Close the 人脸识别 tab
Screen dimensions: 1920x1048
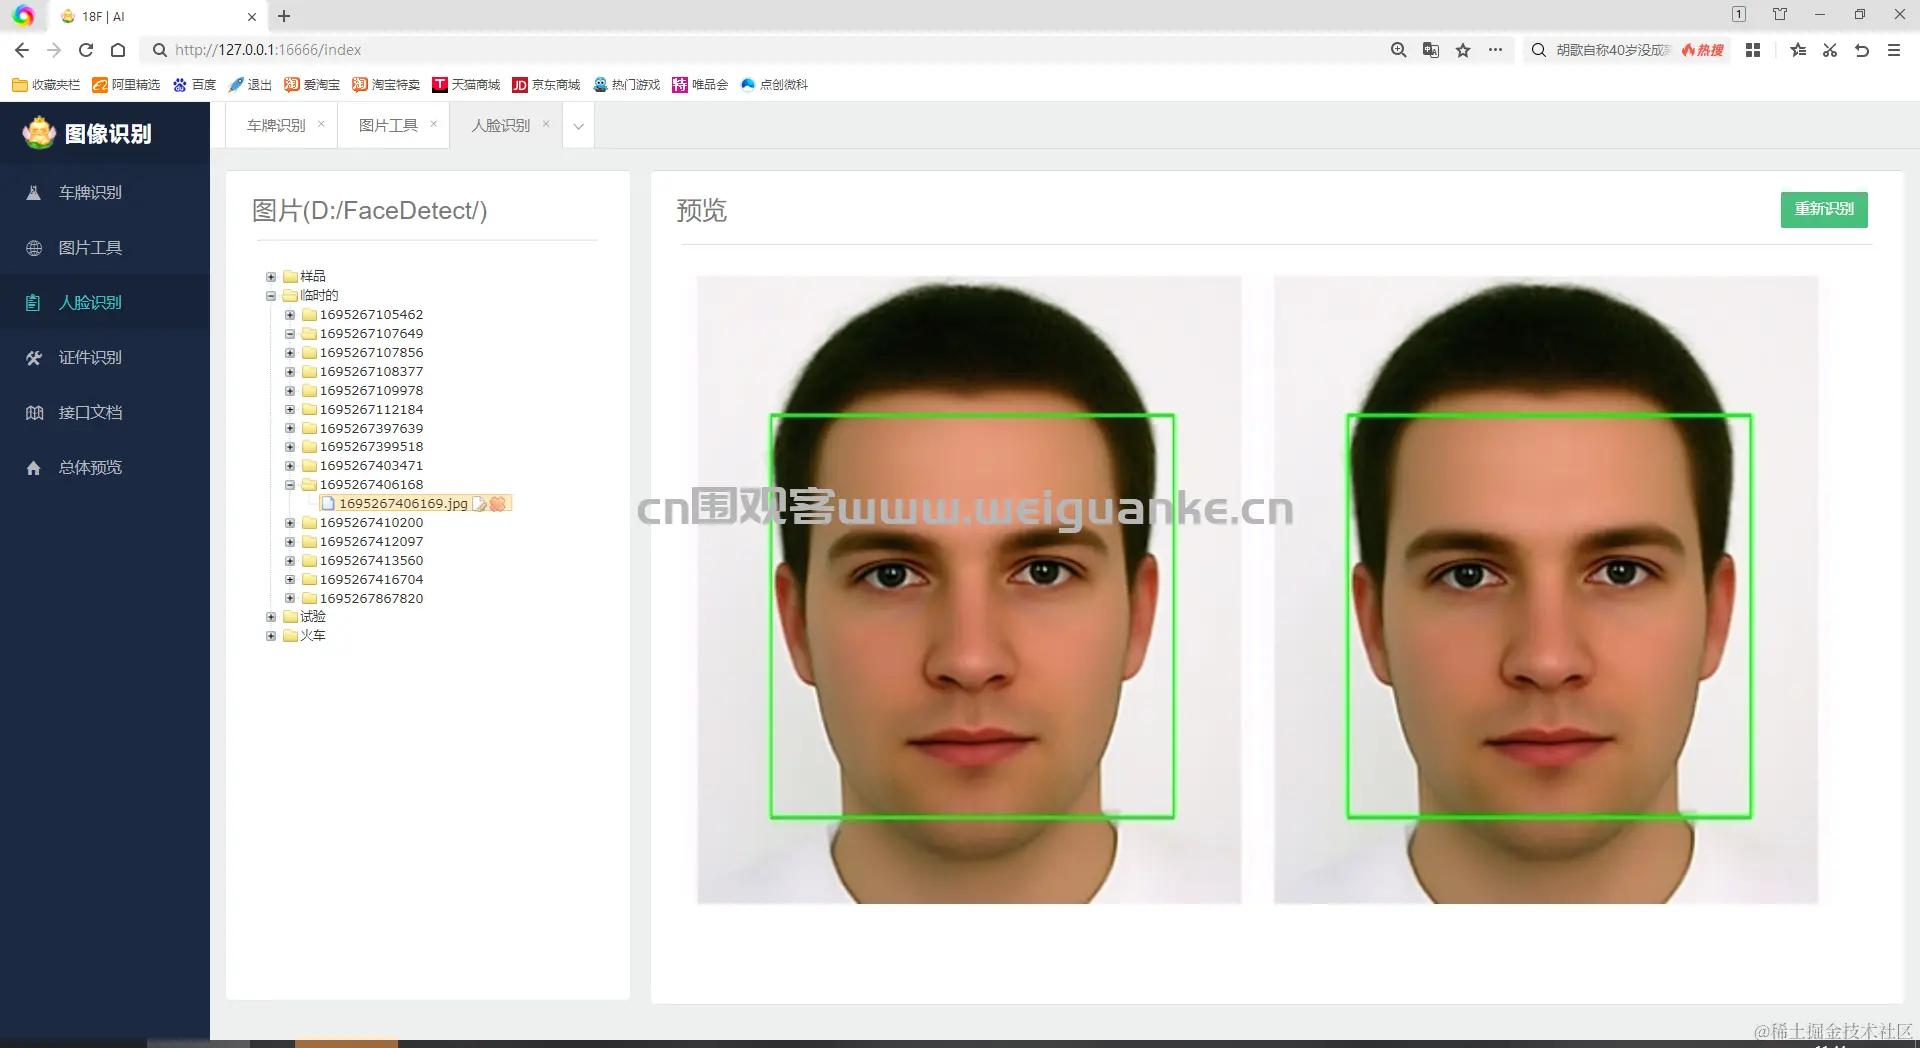click(x=546, y=124)
